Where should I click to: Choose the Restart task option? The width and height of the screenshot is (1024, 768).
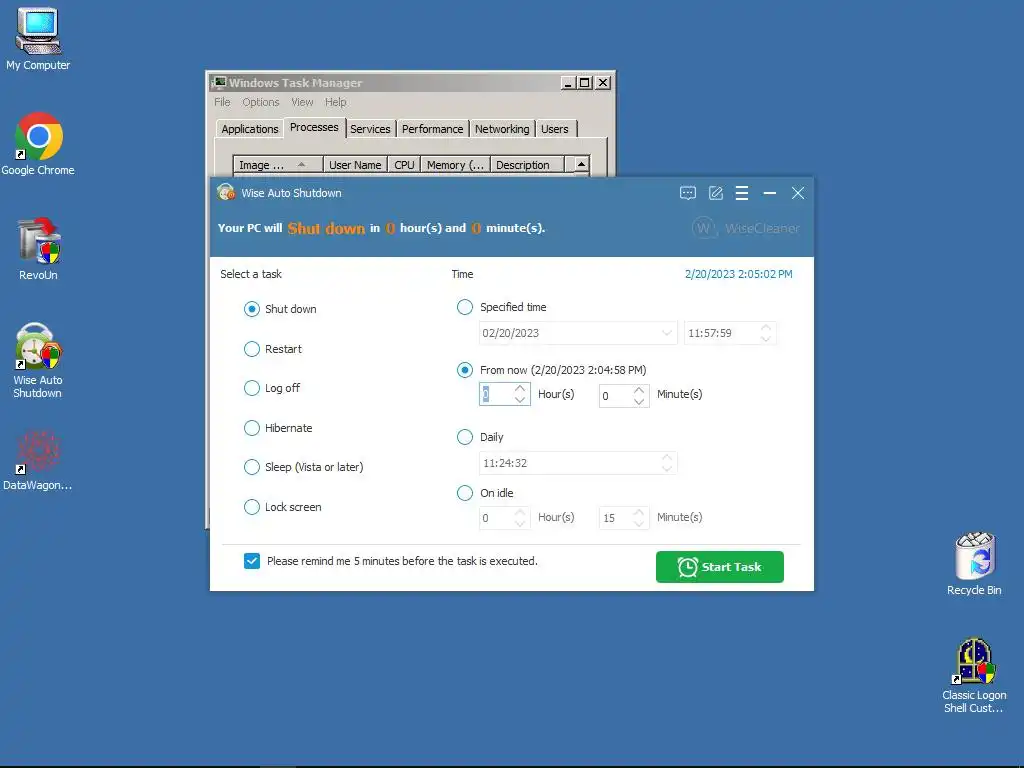tap(251, 349)
